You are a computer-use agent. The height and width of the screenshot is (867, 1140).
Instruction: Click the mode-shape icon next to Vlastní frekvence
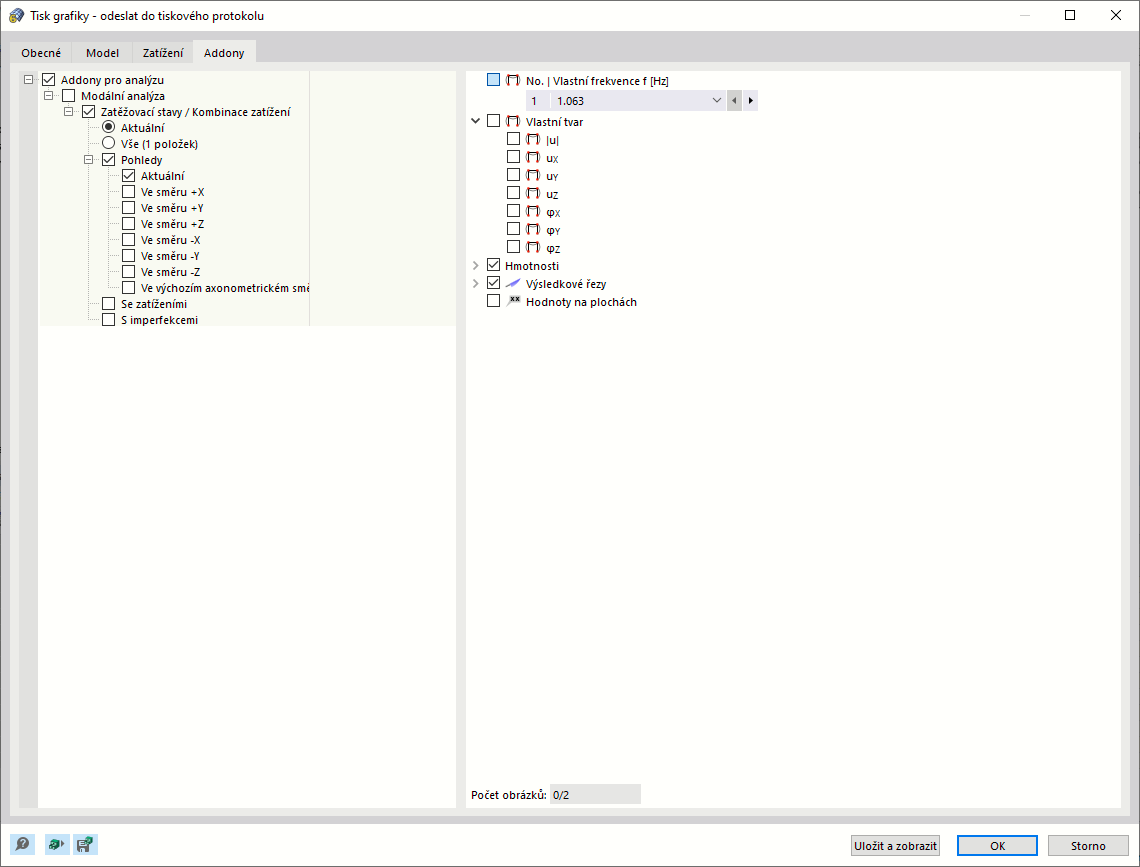tap(513, 80)
